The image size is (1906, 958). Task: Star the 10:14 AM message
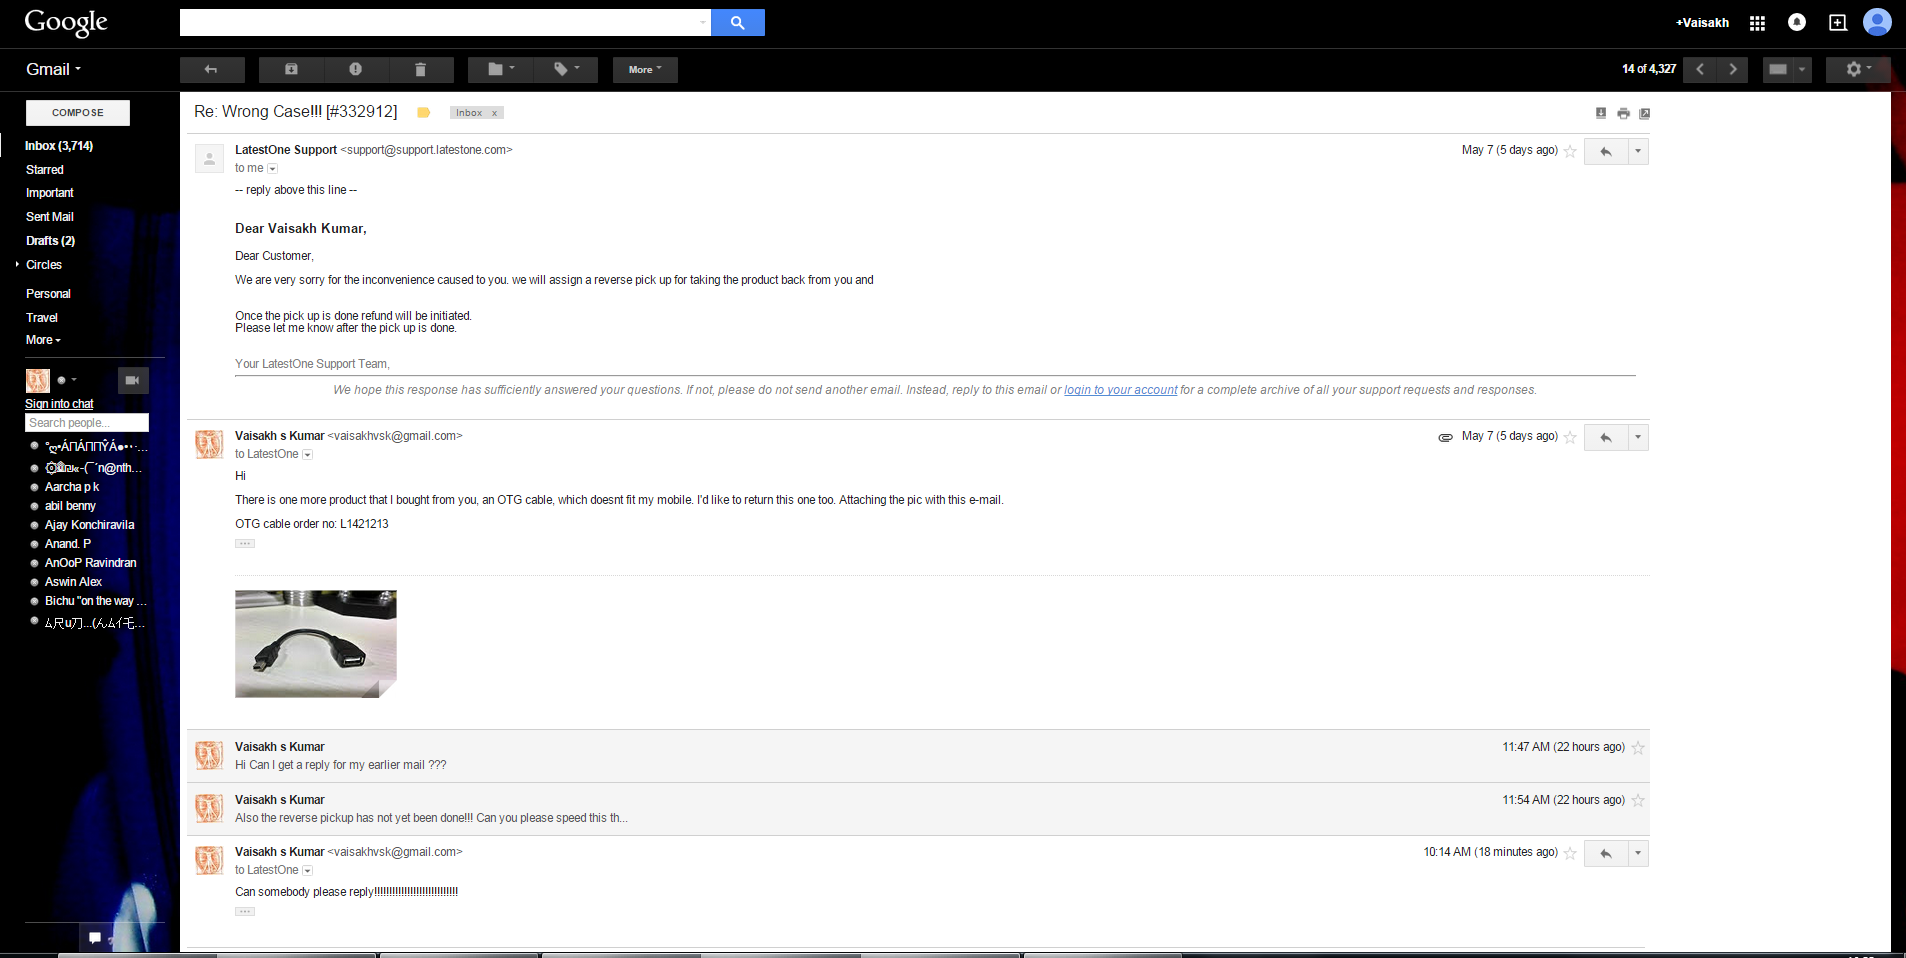point(1570,853)
